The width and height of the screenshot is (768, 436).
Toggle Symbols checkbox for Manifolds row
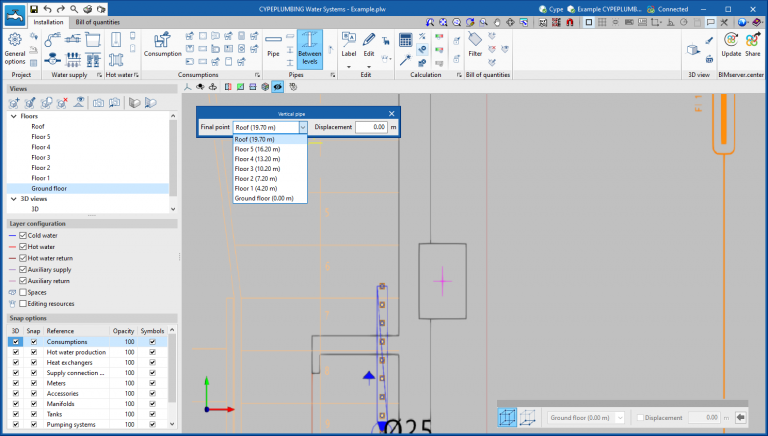click(x=152, y=404)
